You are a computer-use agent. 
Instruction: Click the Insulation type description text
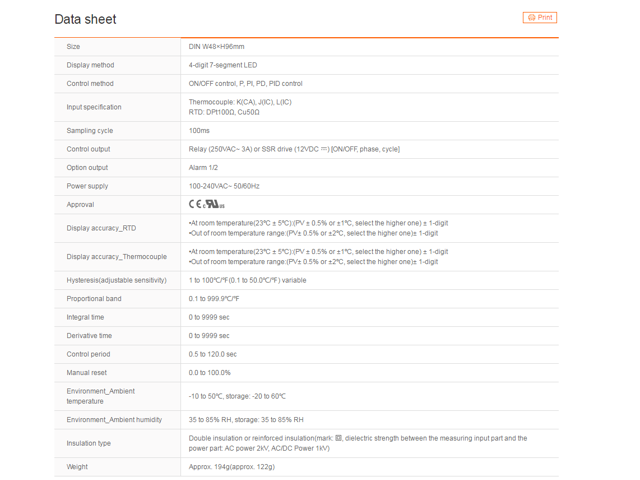click(357, 443)
